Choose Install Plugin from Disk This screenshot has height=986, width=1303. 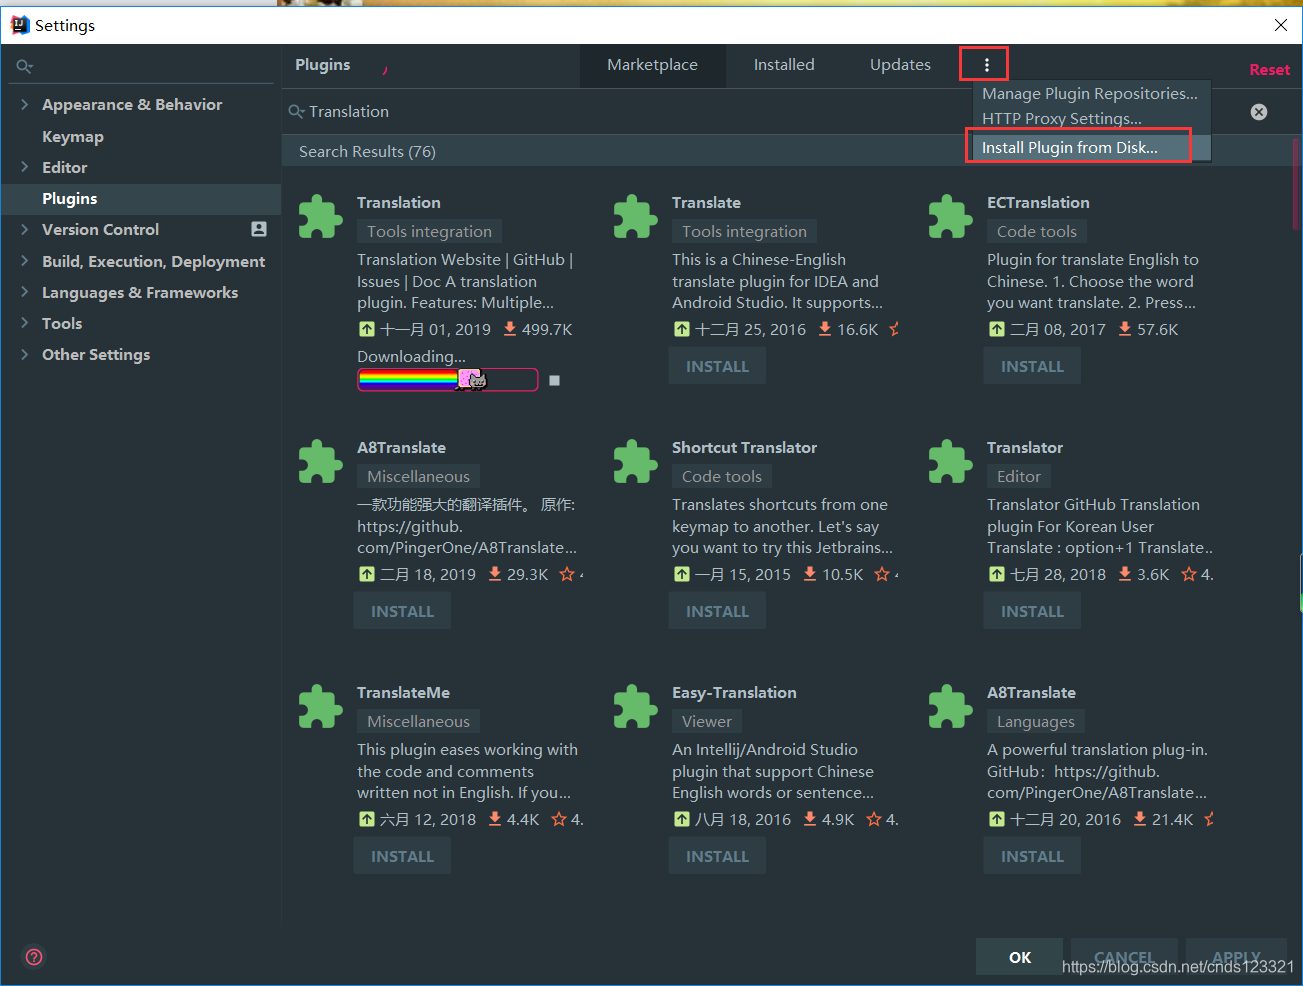coord(1091,147)
